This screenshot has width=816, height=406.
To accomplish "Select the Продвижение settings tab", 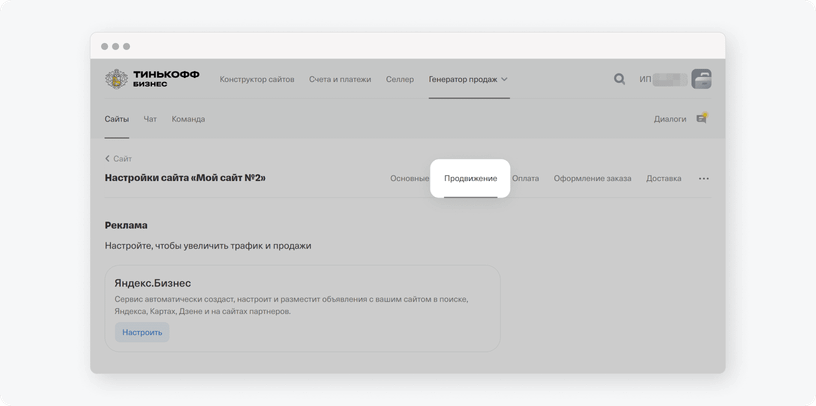I will 470,179.
